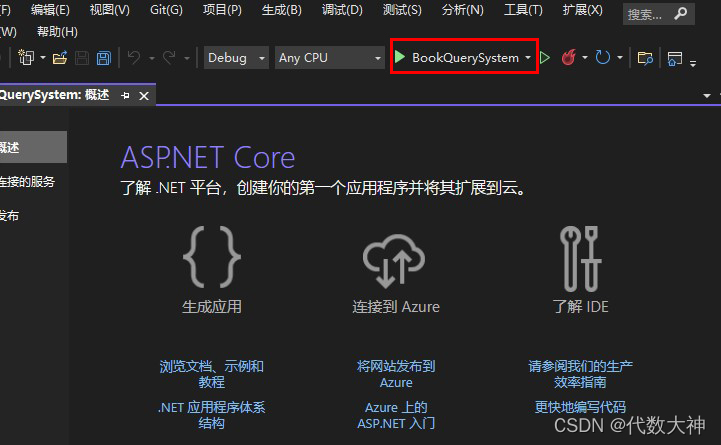
Task: Click the new project icon
Action: [26, 57]
